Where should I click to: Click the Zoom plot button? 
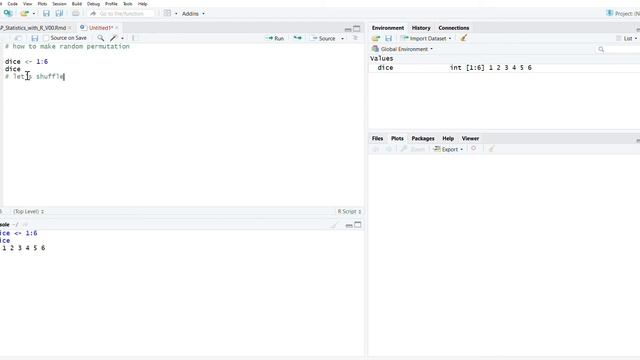[x=413, y=149]
